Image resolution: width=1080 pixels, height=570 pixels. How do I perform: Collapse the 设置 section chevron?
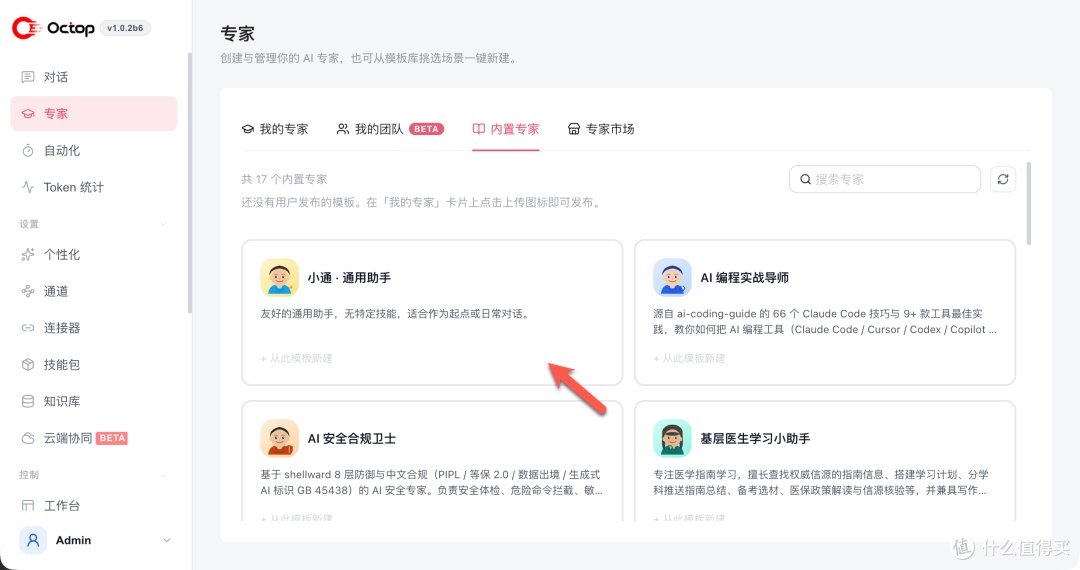(x=164, y=224)
